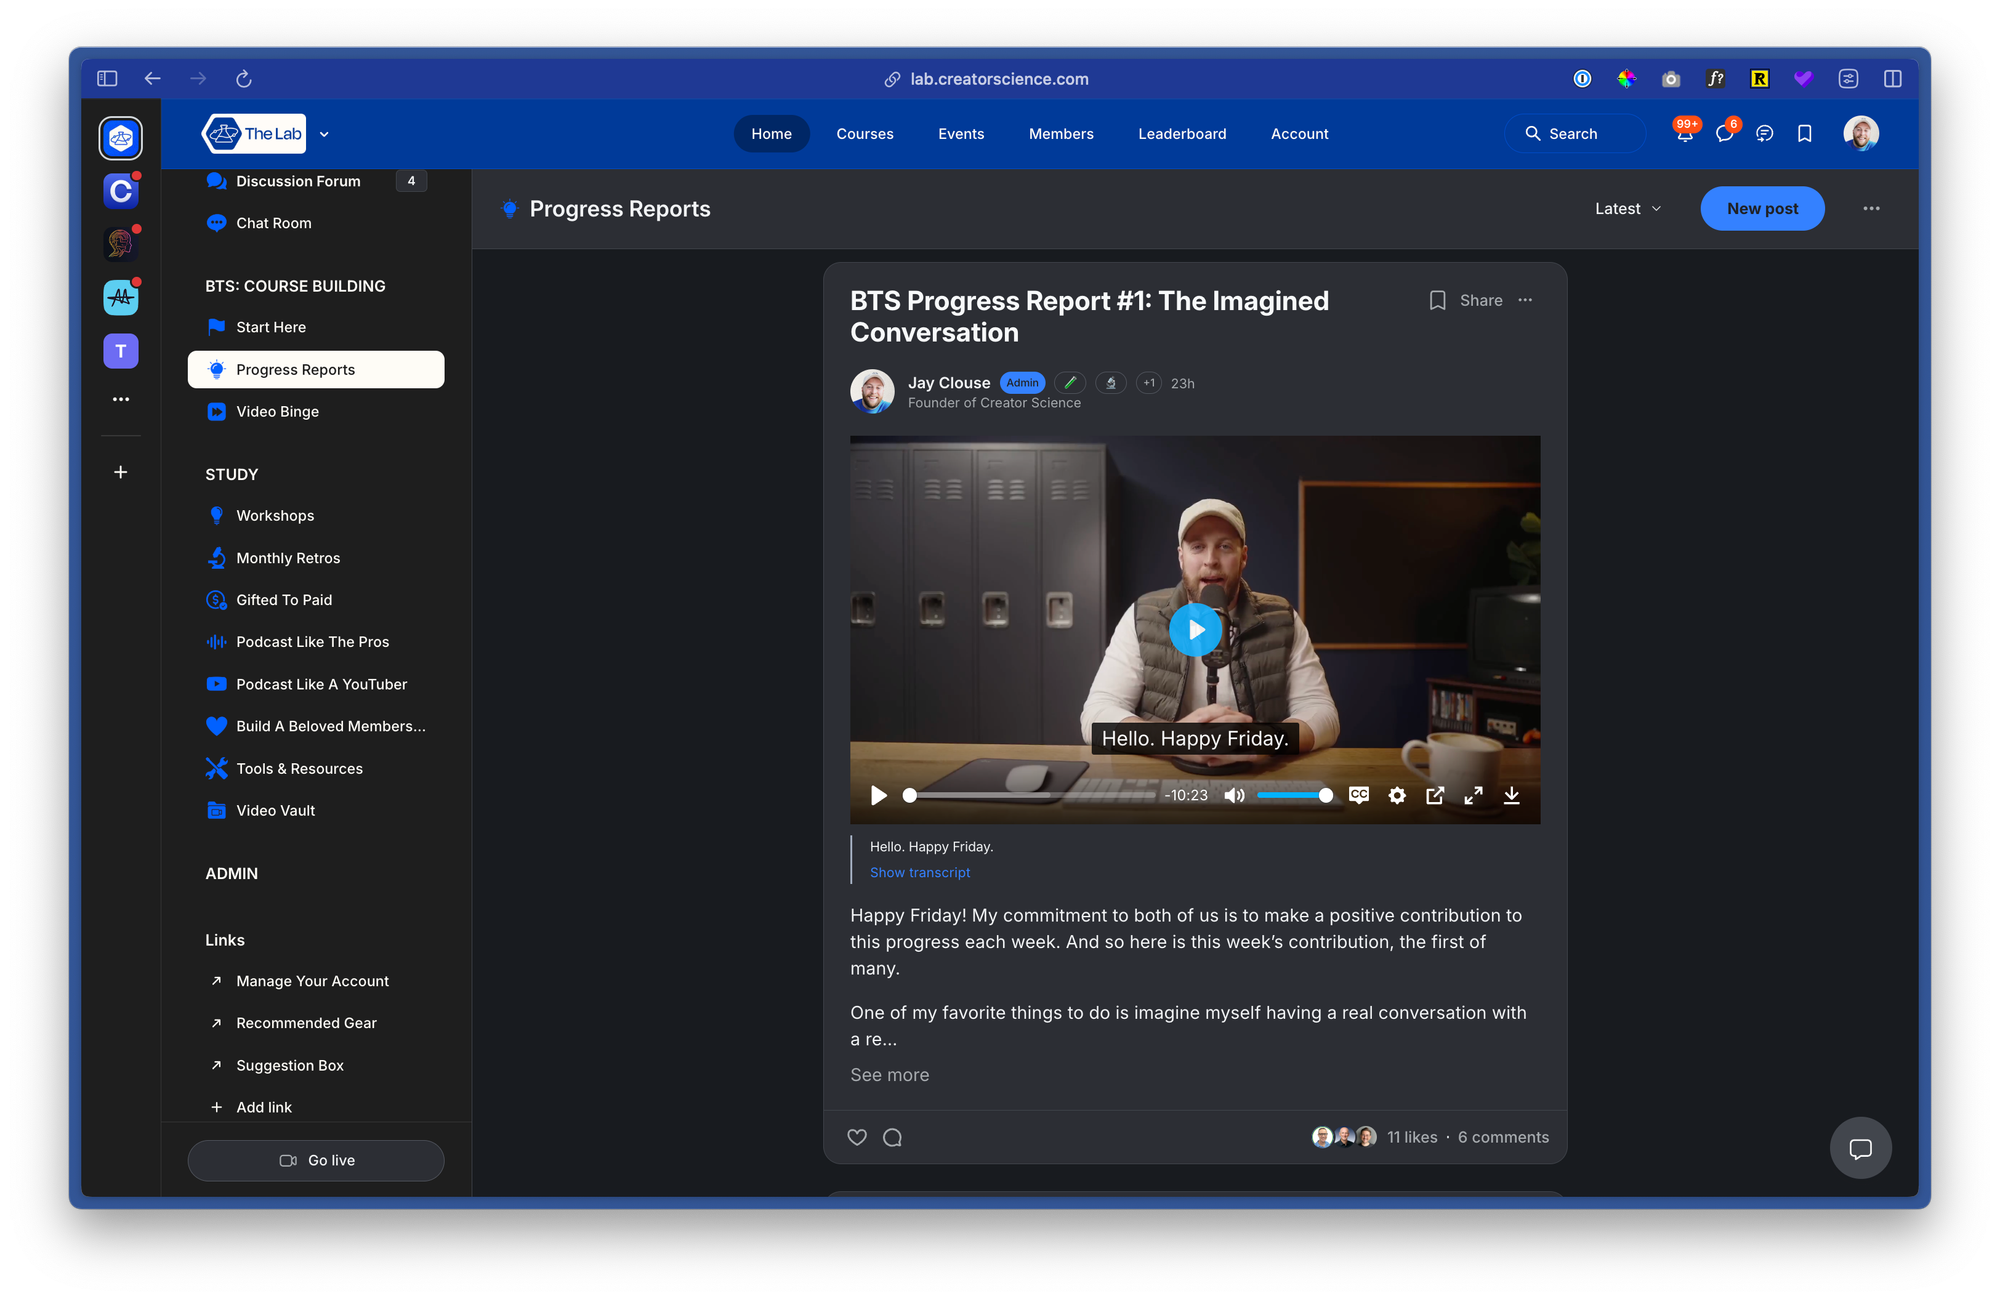Click Share on the post
2000x1300 pixels.
pos(1481,300)
